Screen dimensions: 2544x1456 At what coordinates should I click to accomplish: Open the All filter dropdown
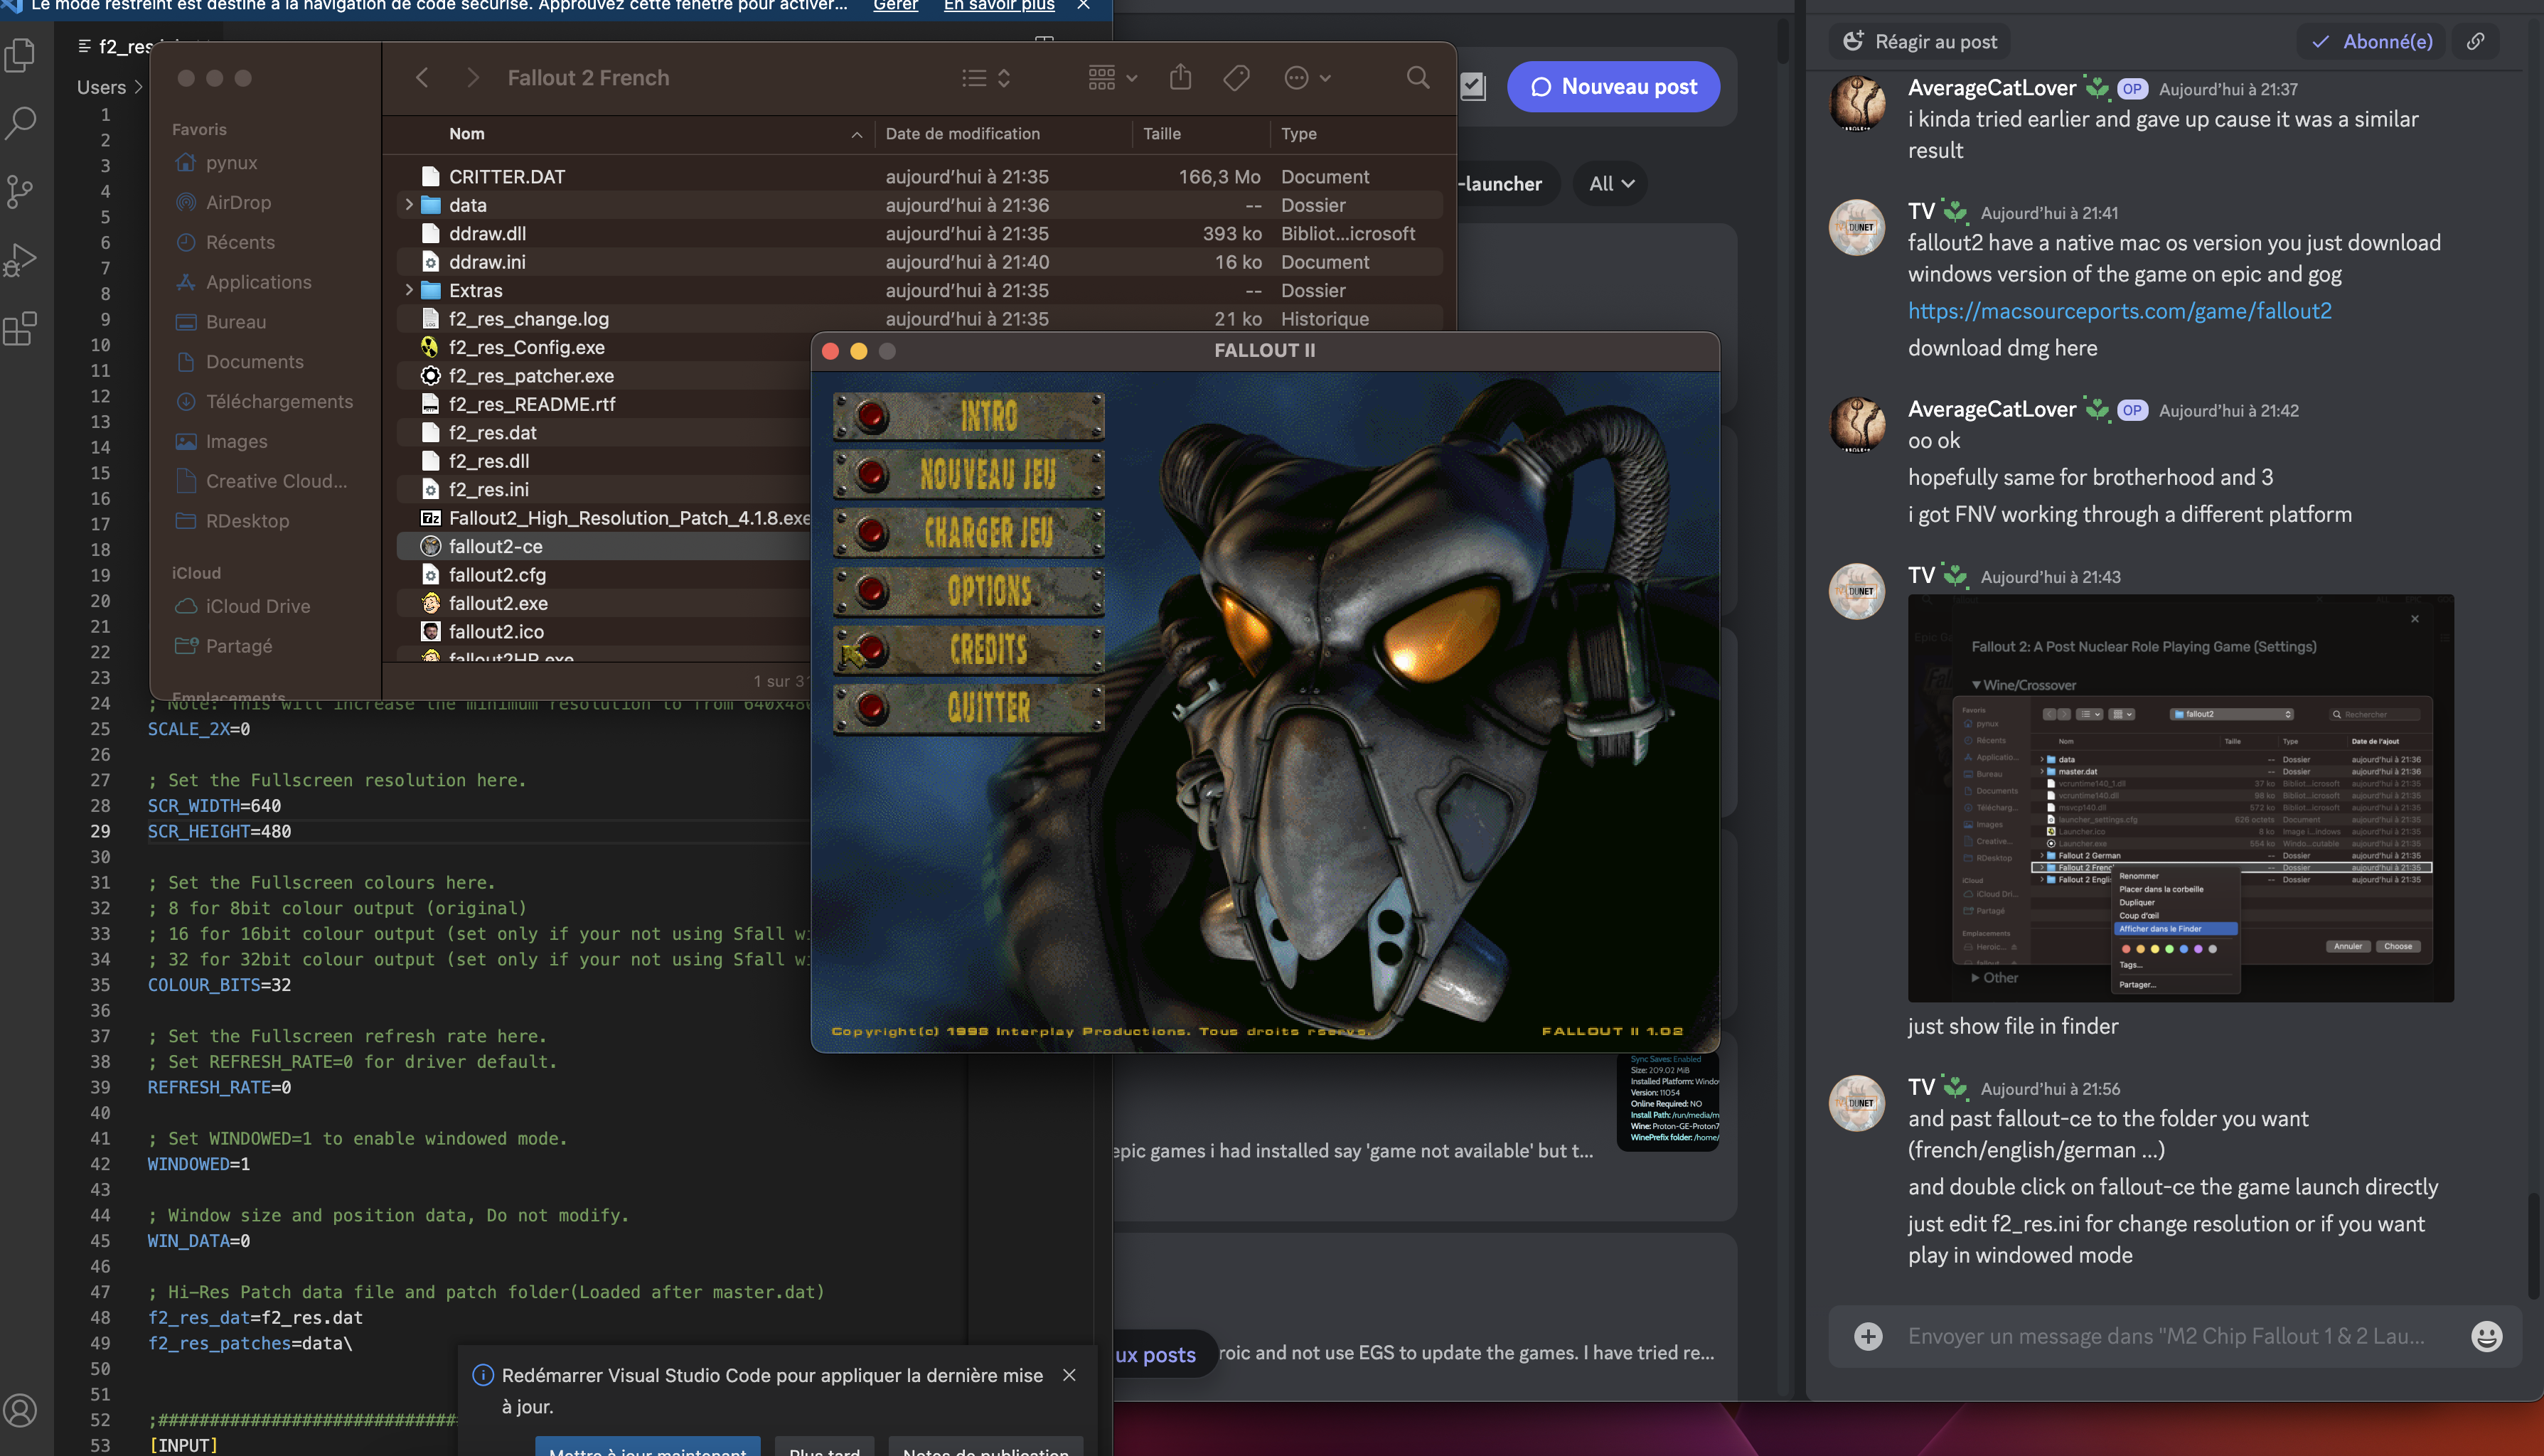[x=1611, y=184]
